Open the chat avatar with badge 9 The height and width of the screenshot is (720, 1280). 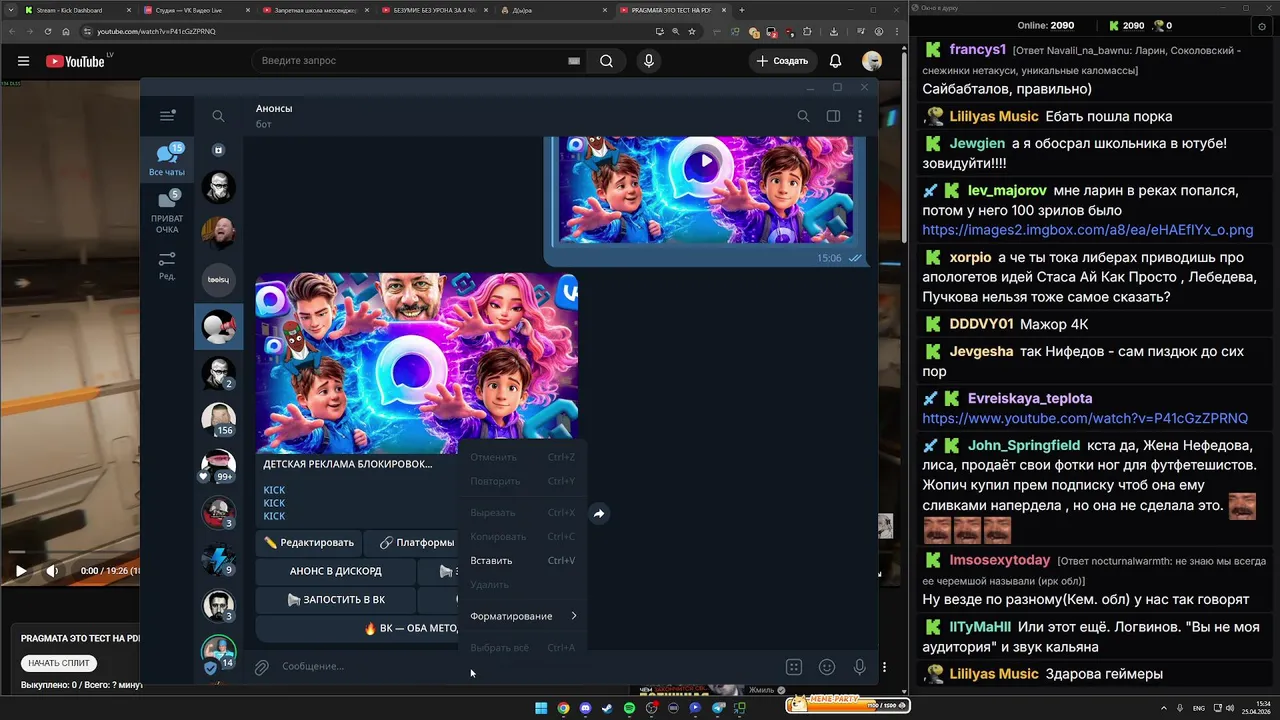pyautogui.click(x=218, y=559)
